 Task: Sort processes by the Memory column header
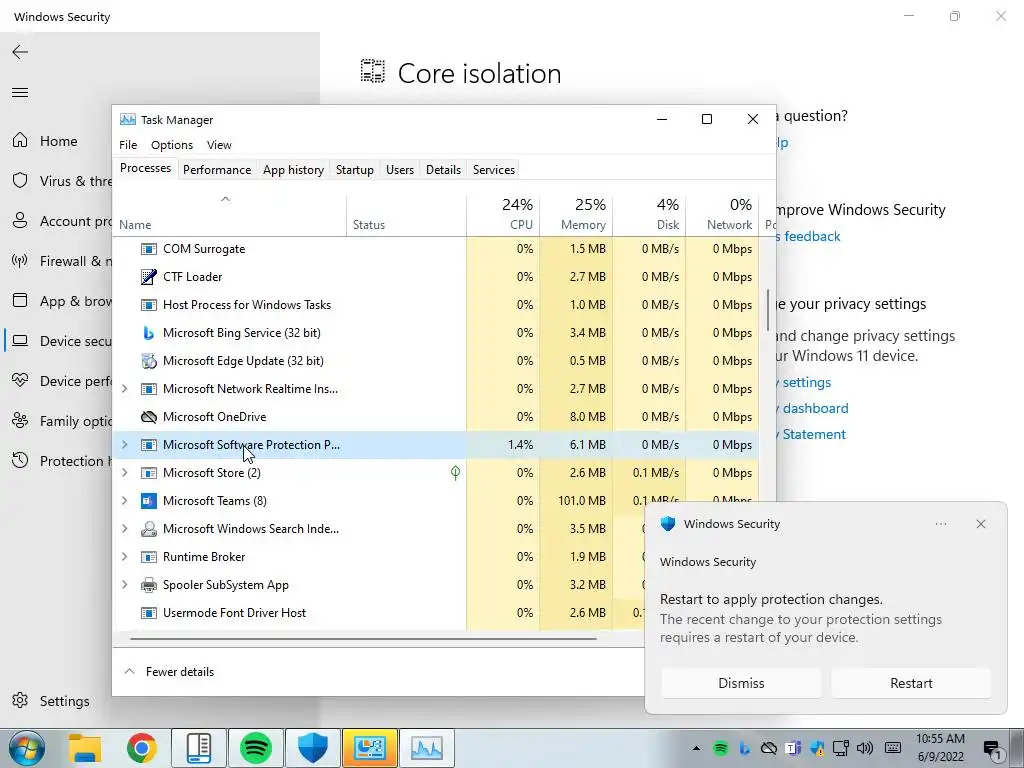click(x=576, y=215)
